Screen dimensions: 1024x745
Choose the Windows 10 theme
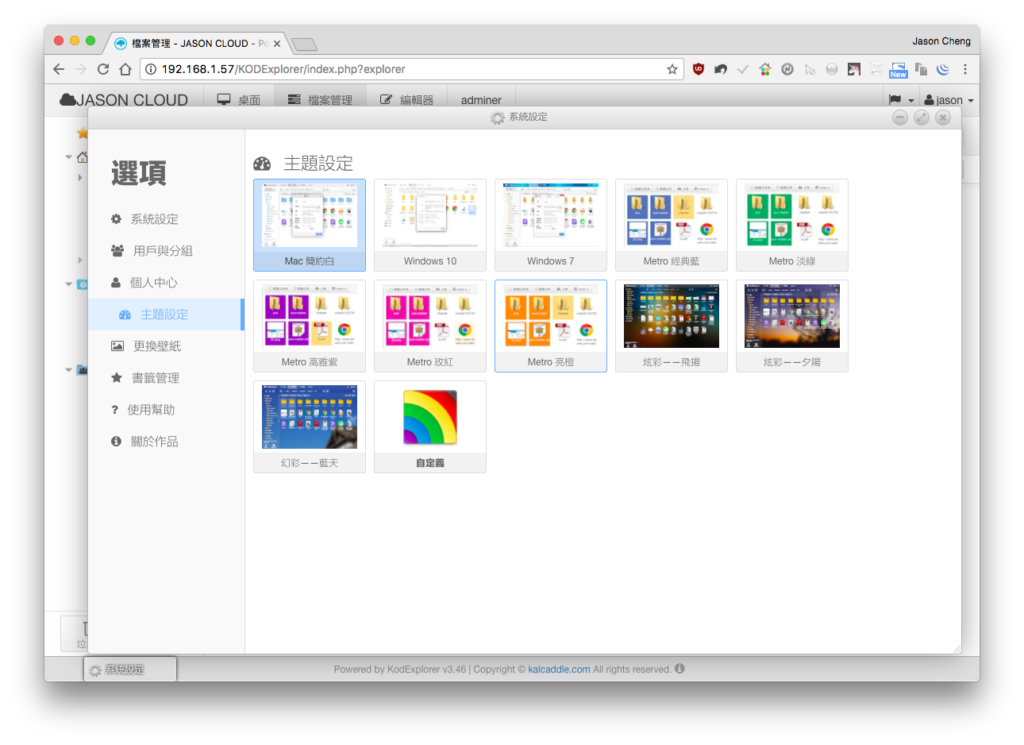click(x=430, y=225)
